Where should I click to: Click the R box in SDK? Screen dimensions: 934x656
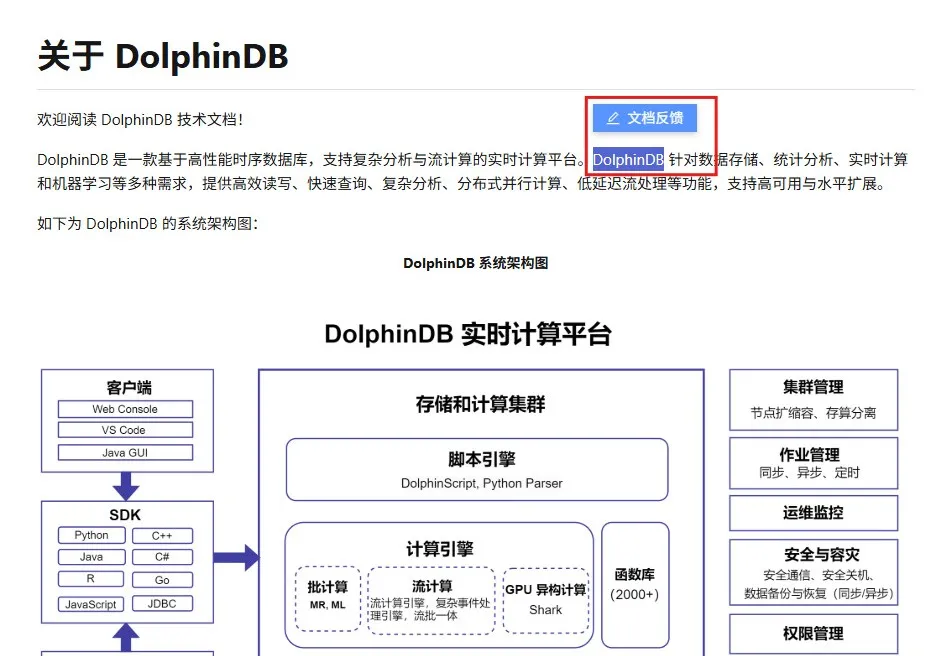pos(91,579)
